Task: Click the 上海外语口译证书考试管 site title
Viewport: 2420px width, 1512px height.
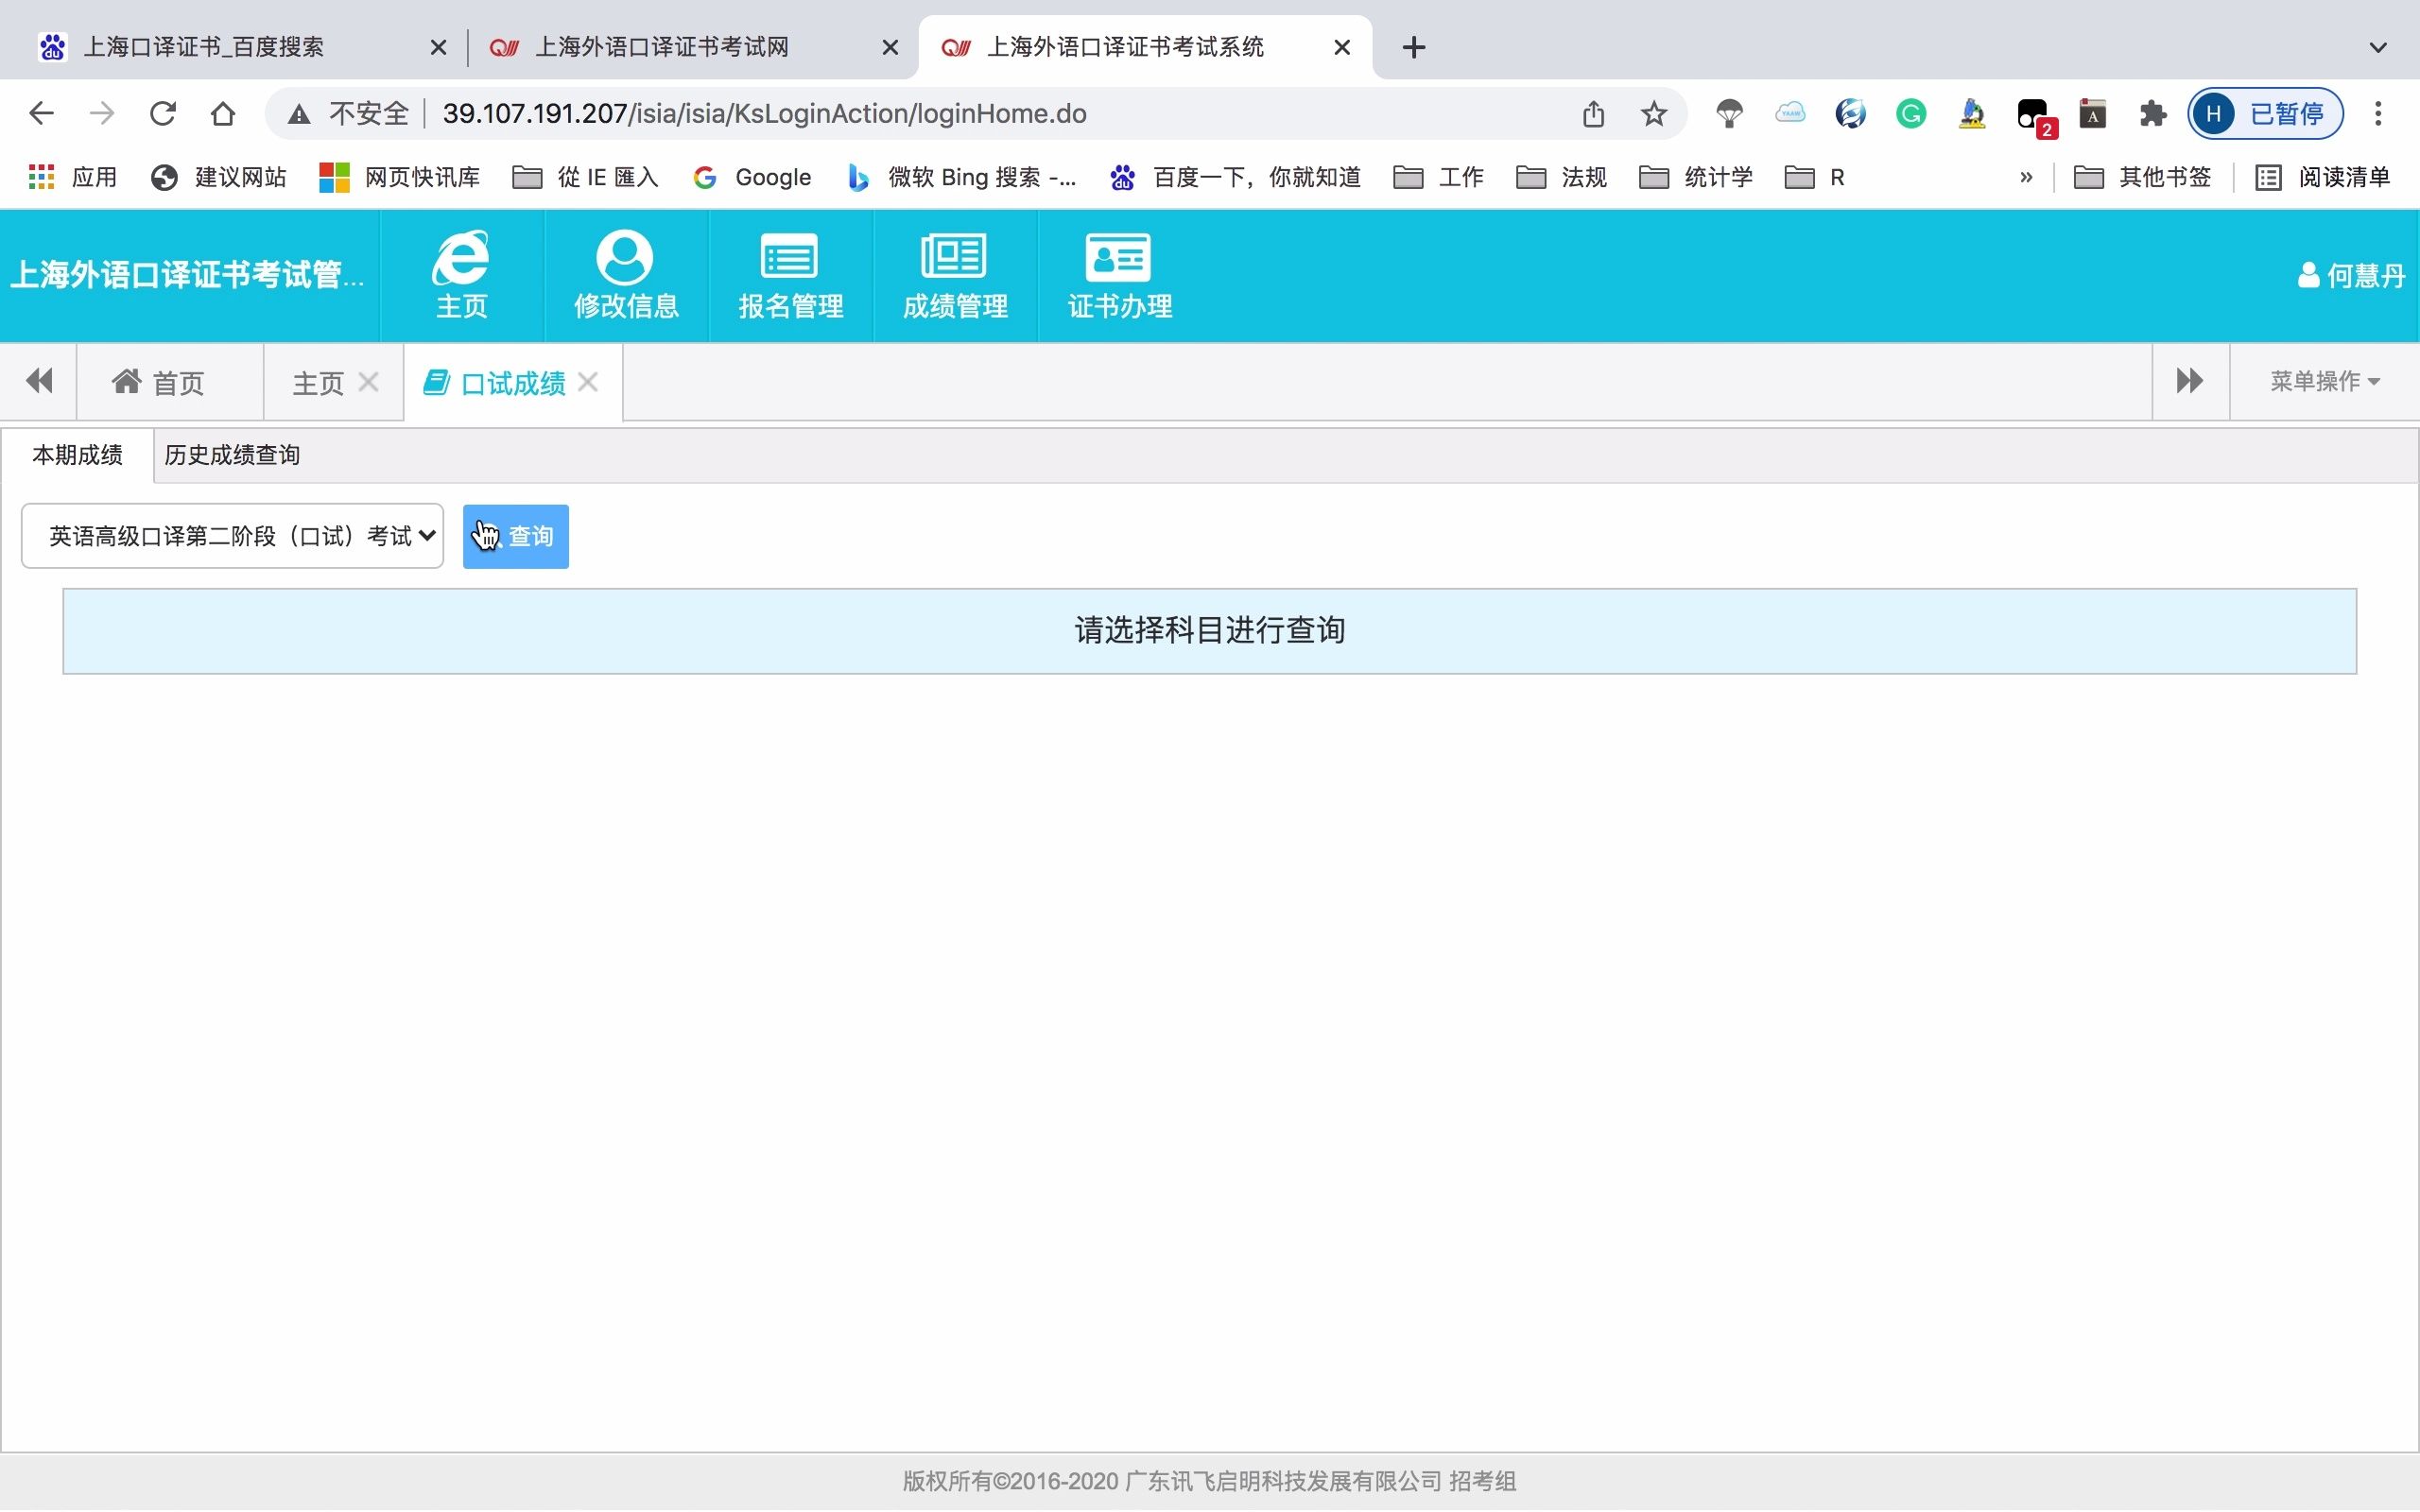Action: click(187, 275)
